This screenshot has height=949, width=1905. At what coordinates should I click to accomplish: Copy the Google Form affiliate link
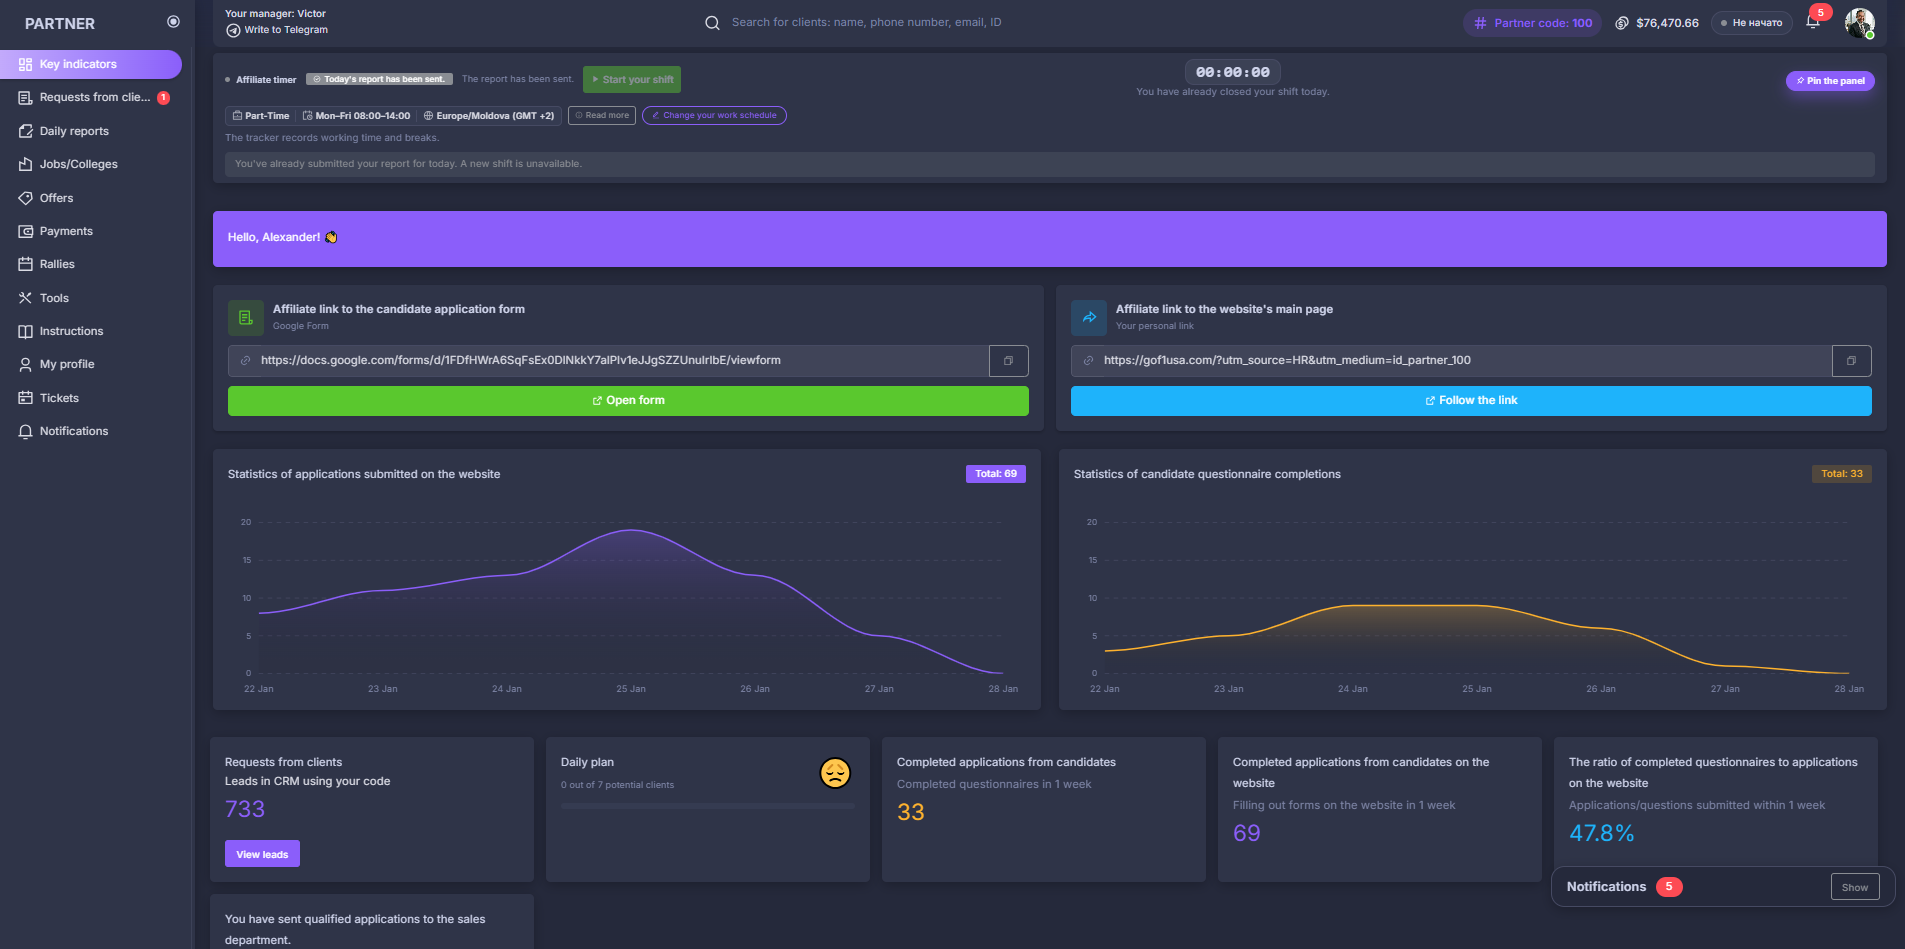pyautogui.click(x=1008, y=361)
